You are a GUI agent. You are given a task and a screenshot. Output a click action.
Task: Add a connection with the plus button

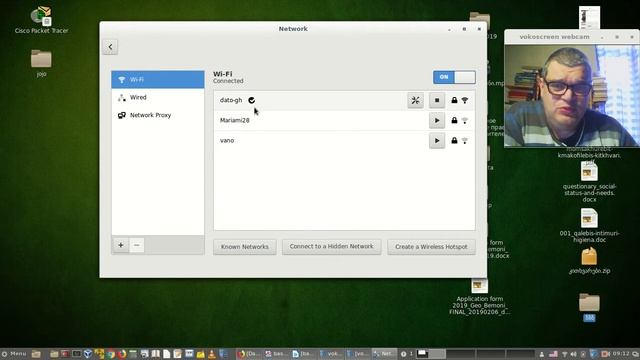coord(121,245)
